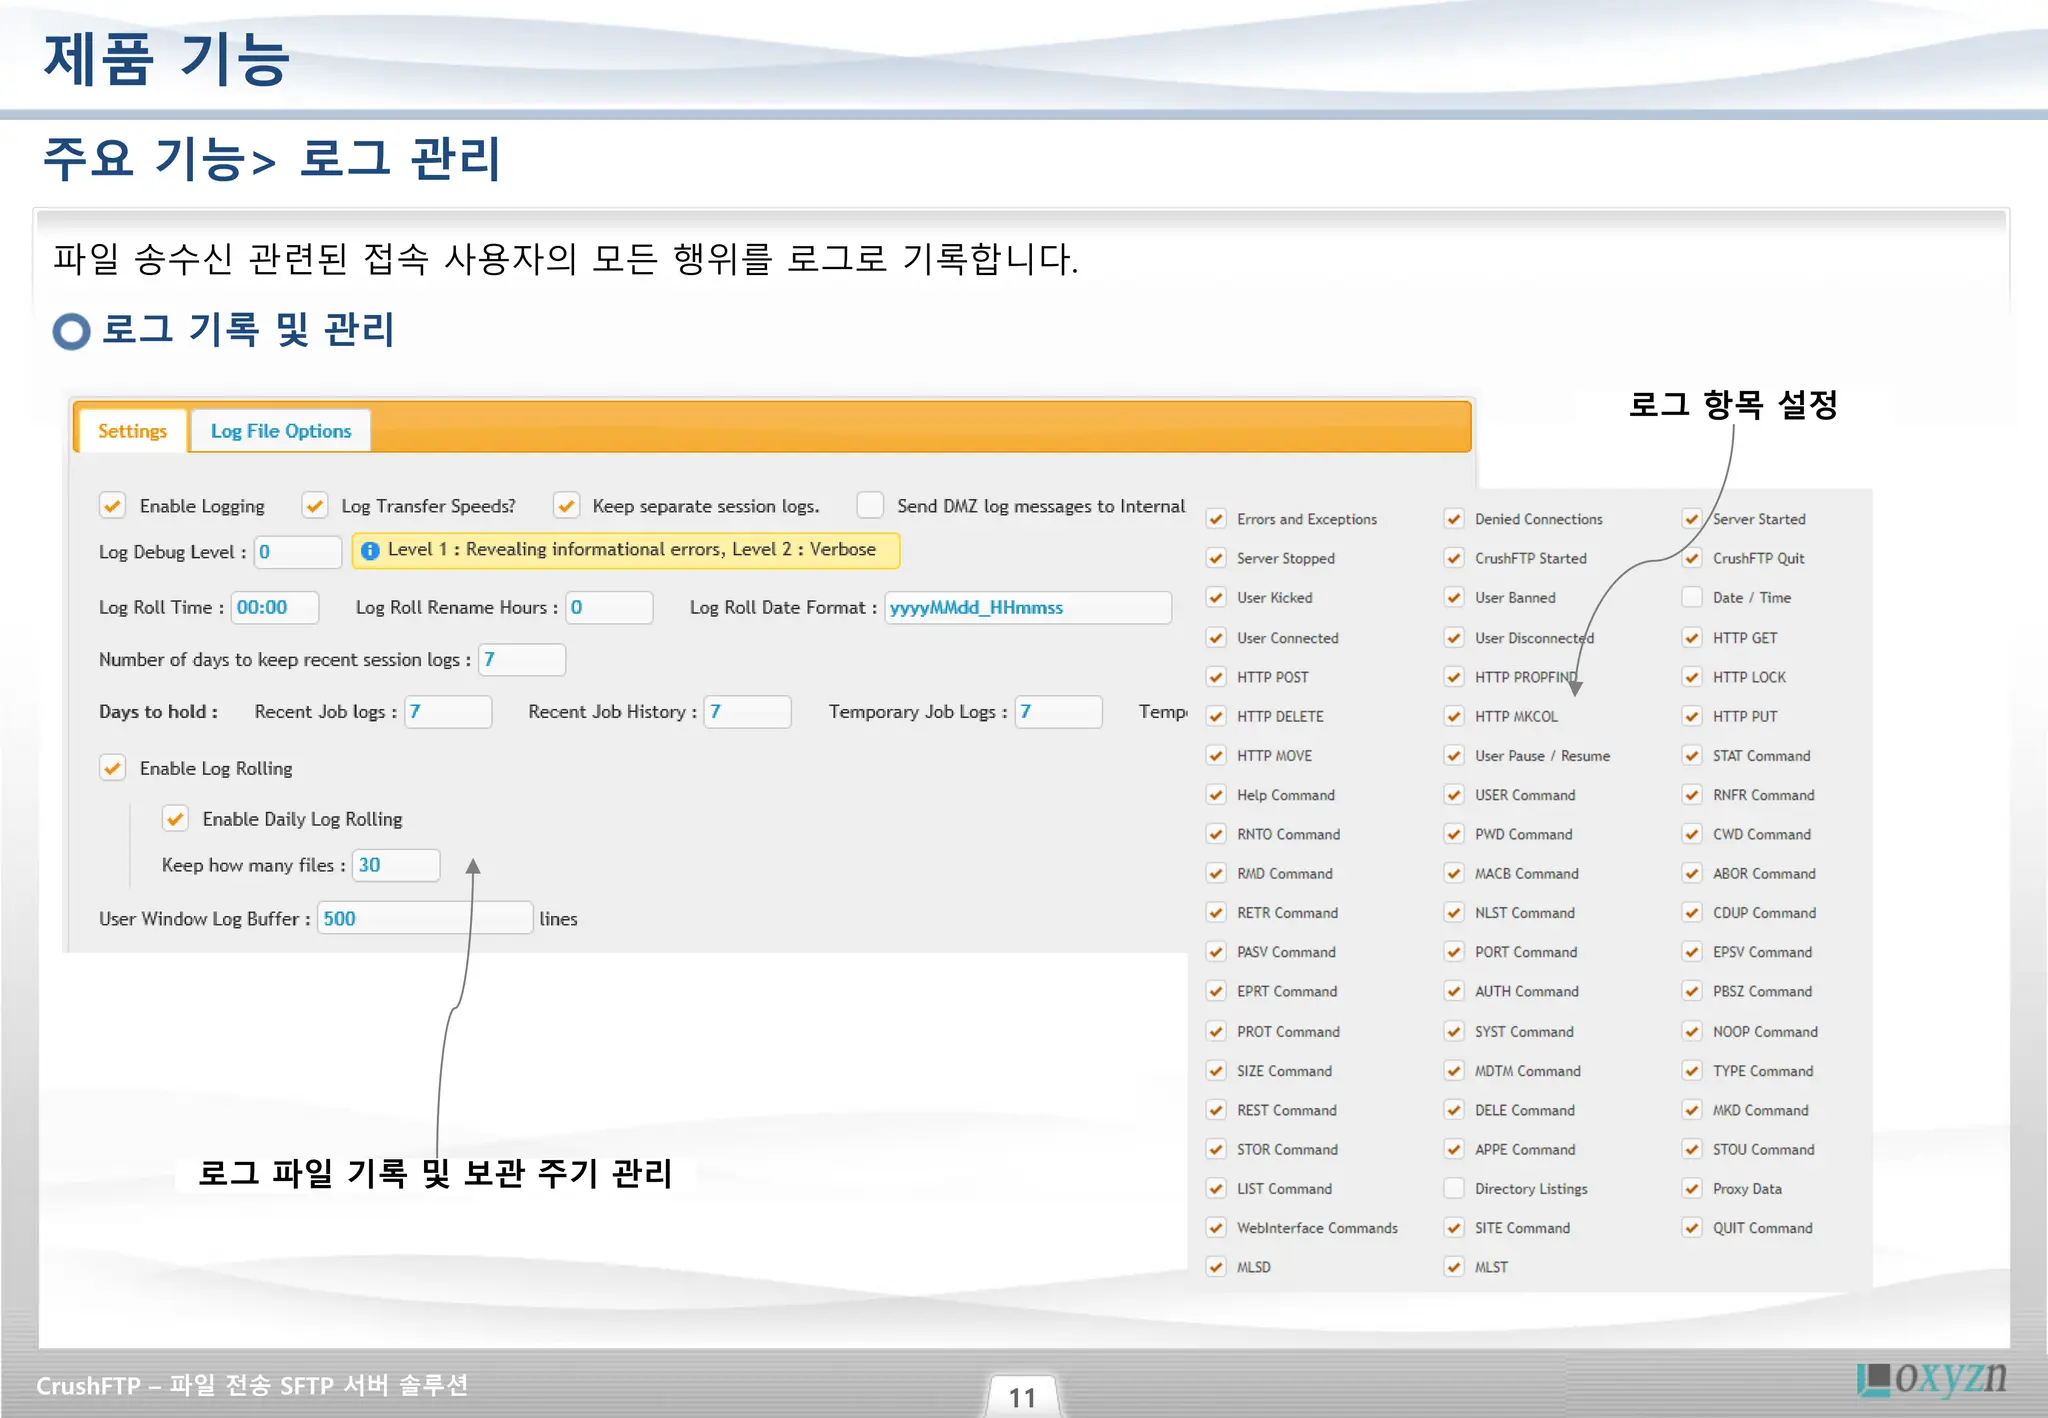Switch to the Settings tab
The width and height of the screenshot is (2048, 1418).
pos(132,431)
